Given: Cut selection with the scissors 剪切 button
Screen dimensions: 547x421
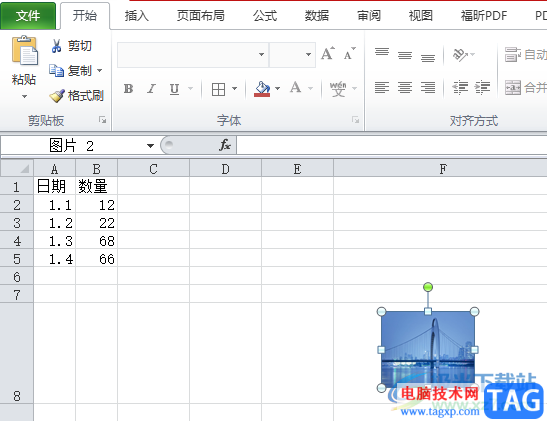Looking at the screenshot, I should click(x=71, y=46).
